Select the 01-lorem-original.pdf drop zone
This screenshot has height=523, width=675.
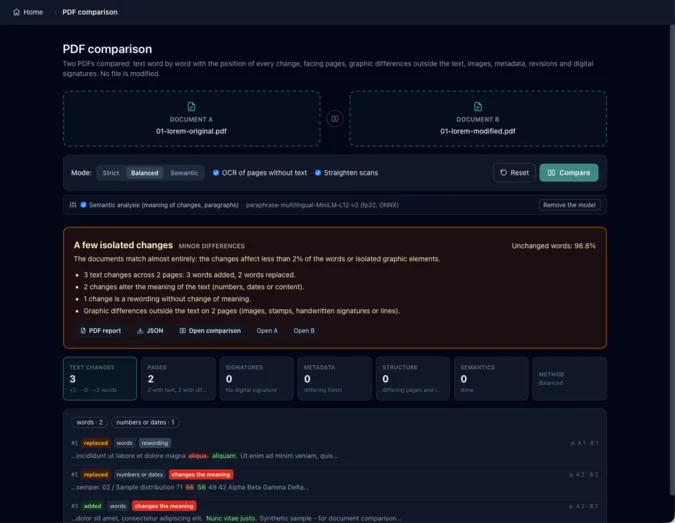pos(192,118)
